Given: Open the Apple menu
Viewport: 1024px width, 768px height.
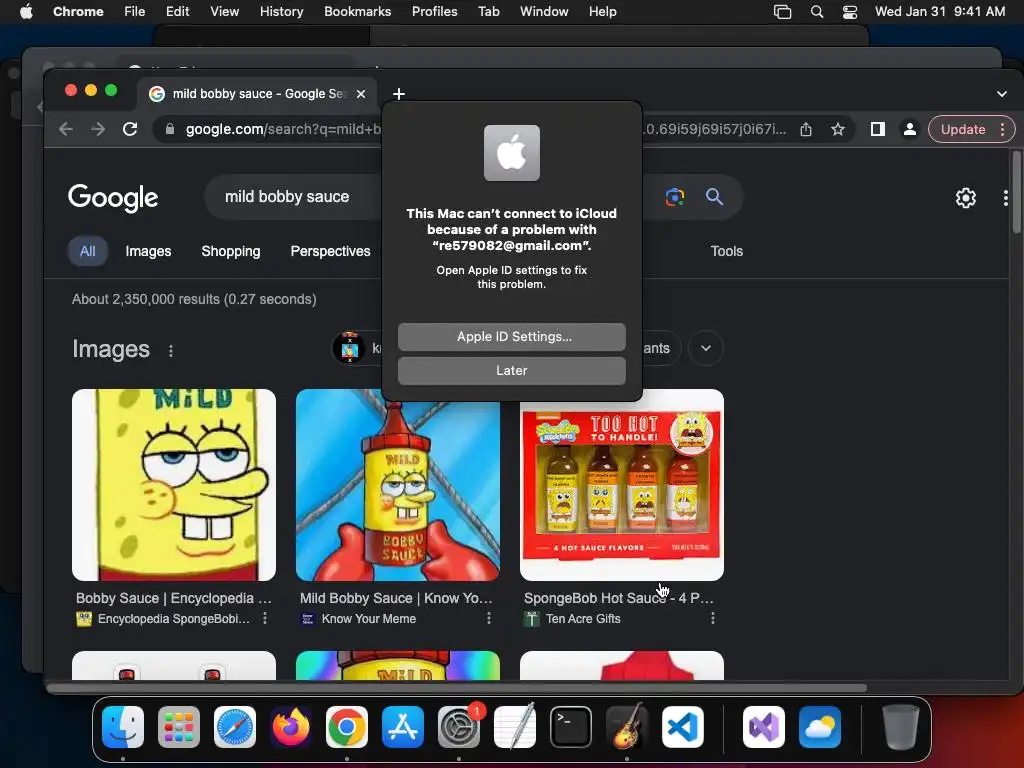Looking at the screenshot, I should [26, 12].
